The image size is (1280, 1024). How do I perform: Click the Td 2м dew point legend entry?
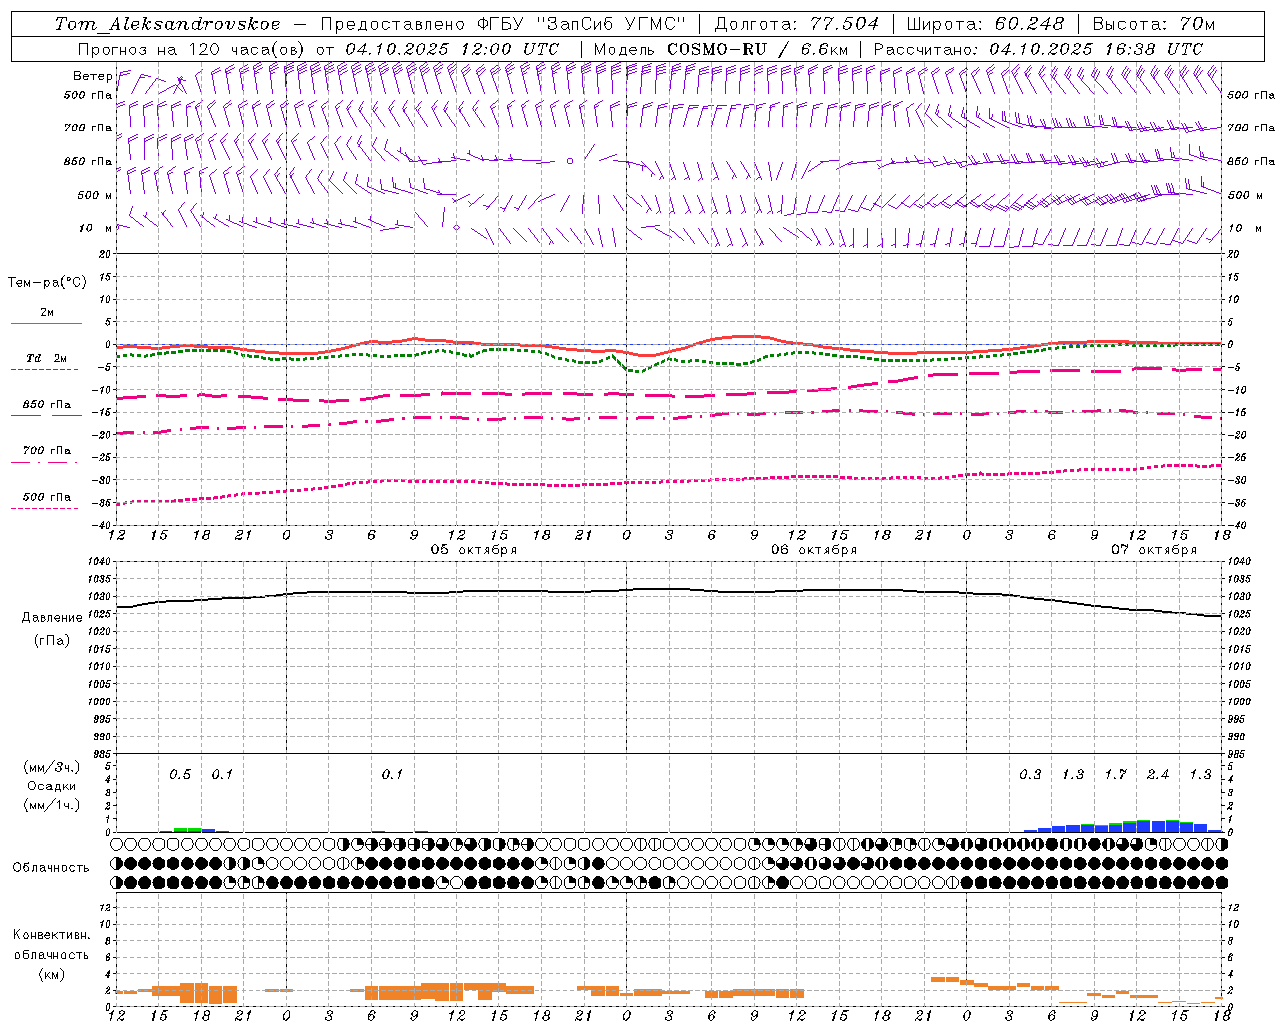[x=47, y=358]
